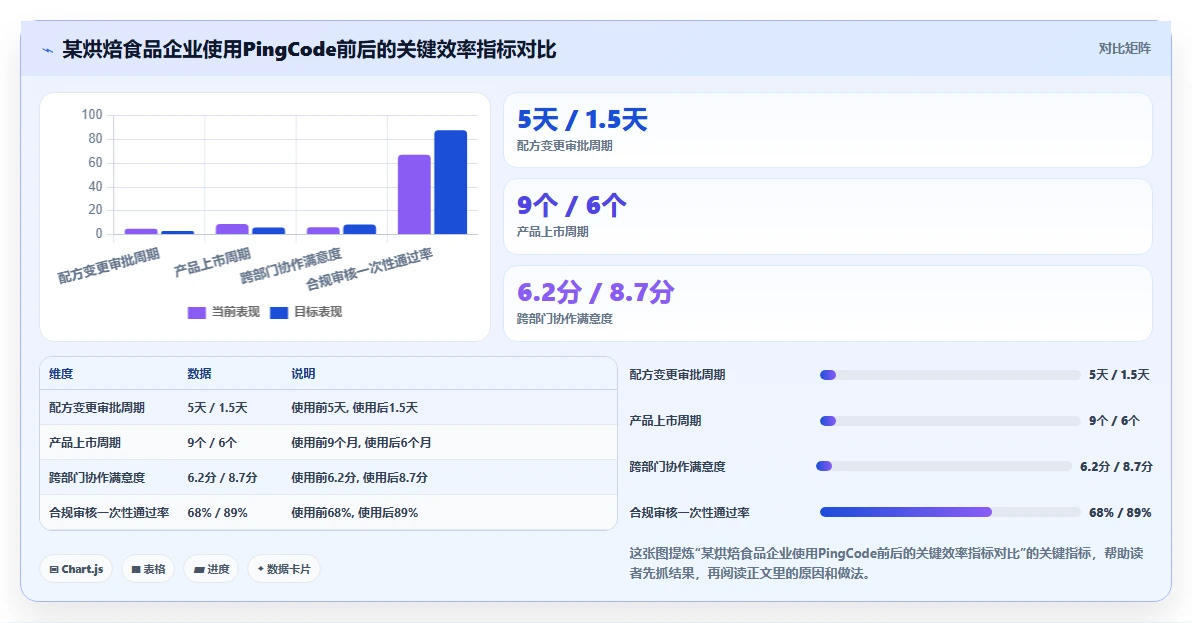Click the summary paragraph under progress bars
Image resolution: width=1192 pixels, height=623 pixels.
pos(886,564)
